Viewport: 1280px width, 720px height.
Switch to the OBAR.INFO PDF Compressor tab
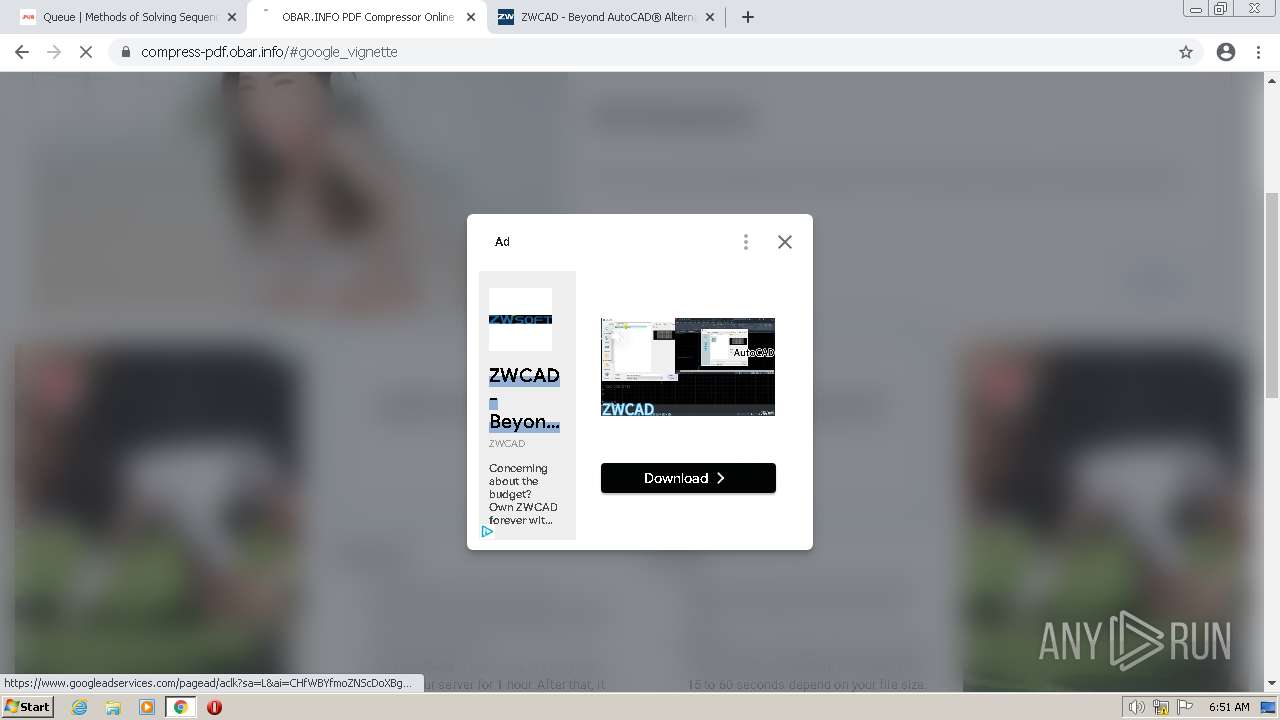coord(367,17)
